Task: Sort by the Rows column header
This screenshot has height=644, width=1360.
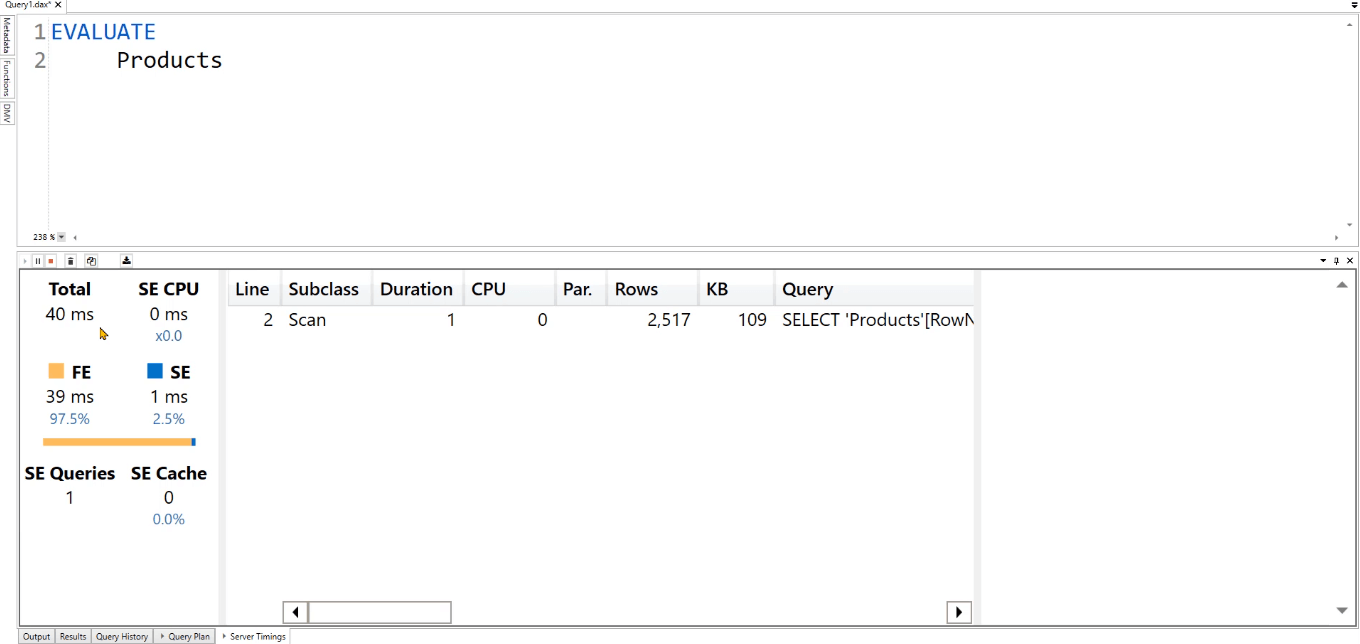Action: click(653, 289)
